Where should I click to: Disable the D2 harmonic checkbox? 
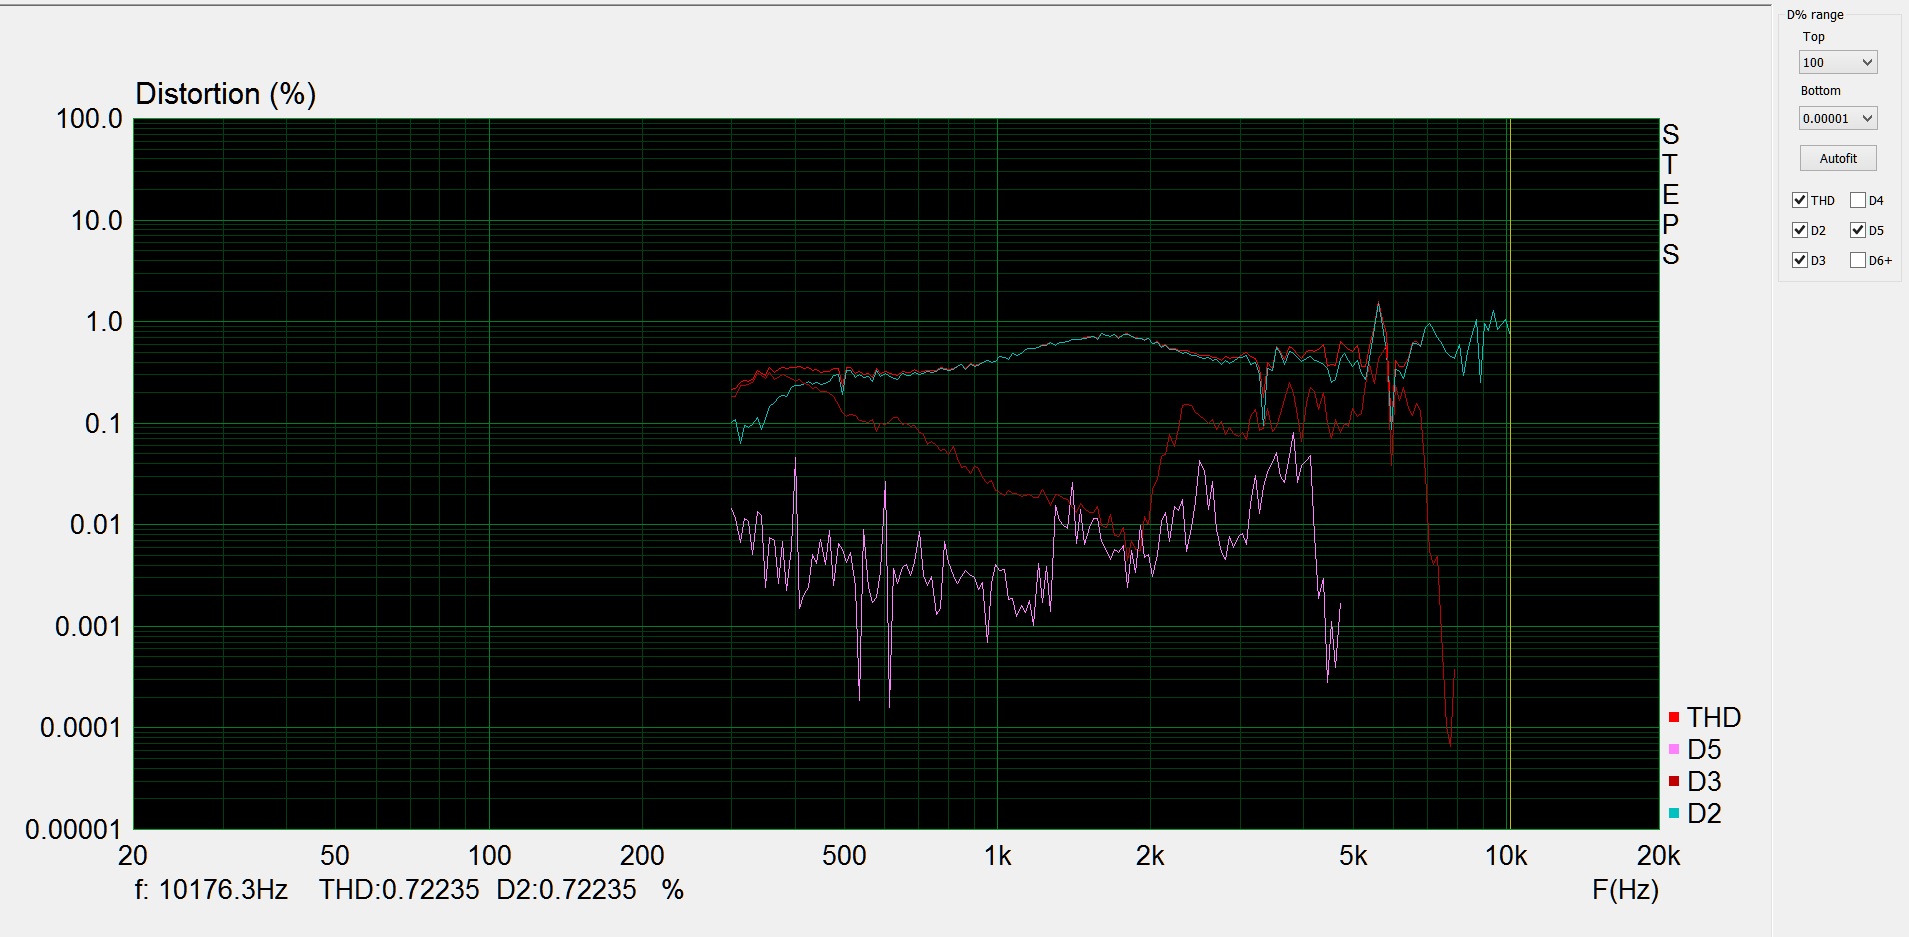(1800, 230)
